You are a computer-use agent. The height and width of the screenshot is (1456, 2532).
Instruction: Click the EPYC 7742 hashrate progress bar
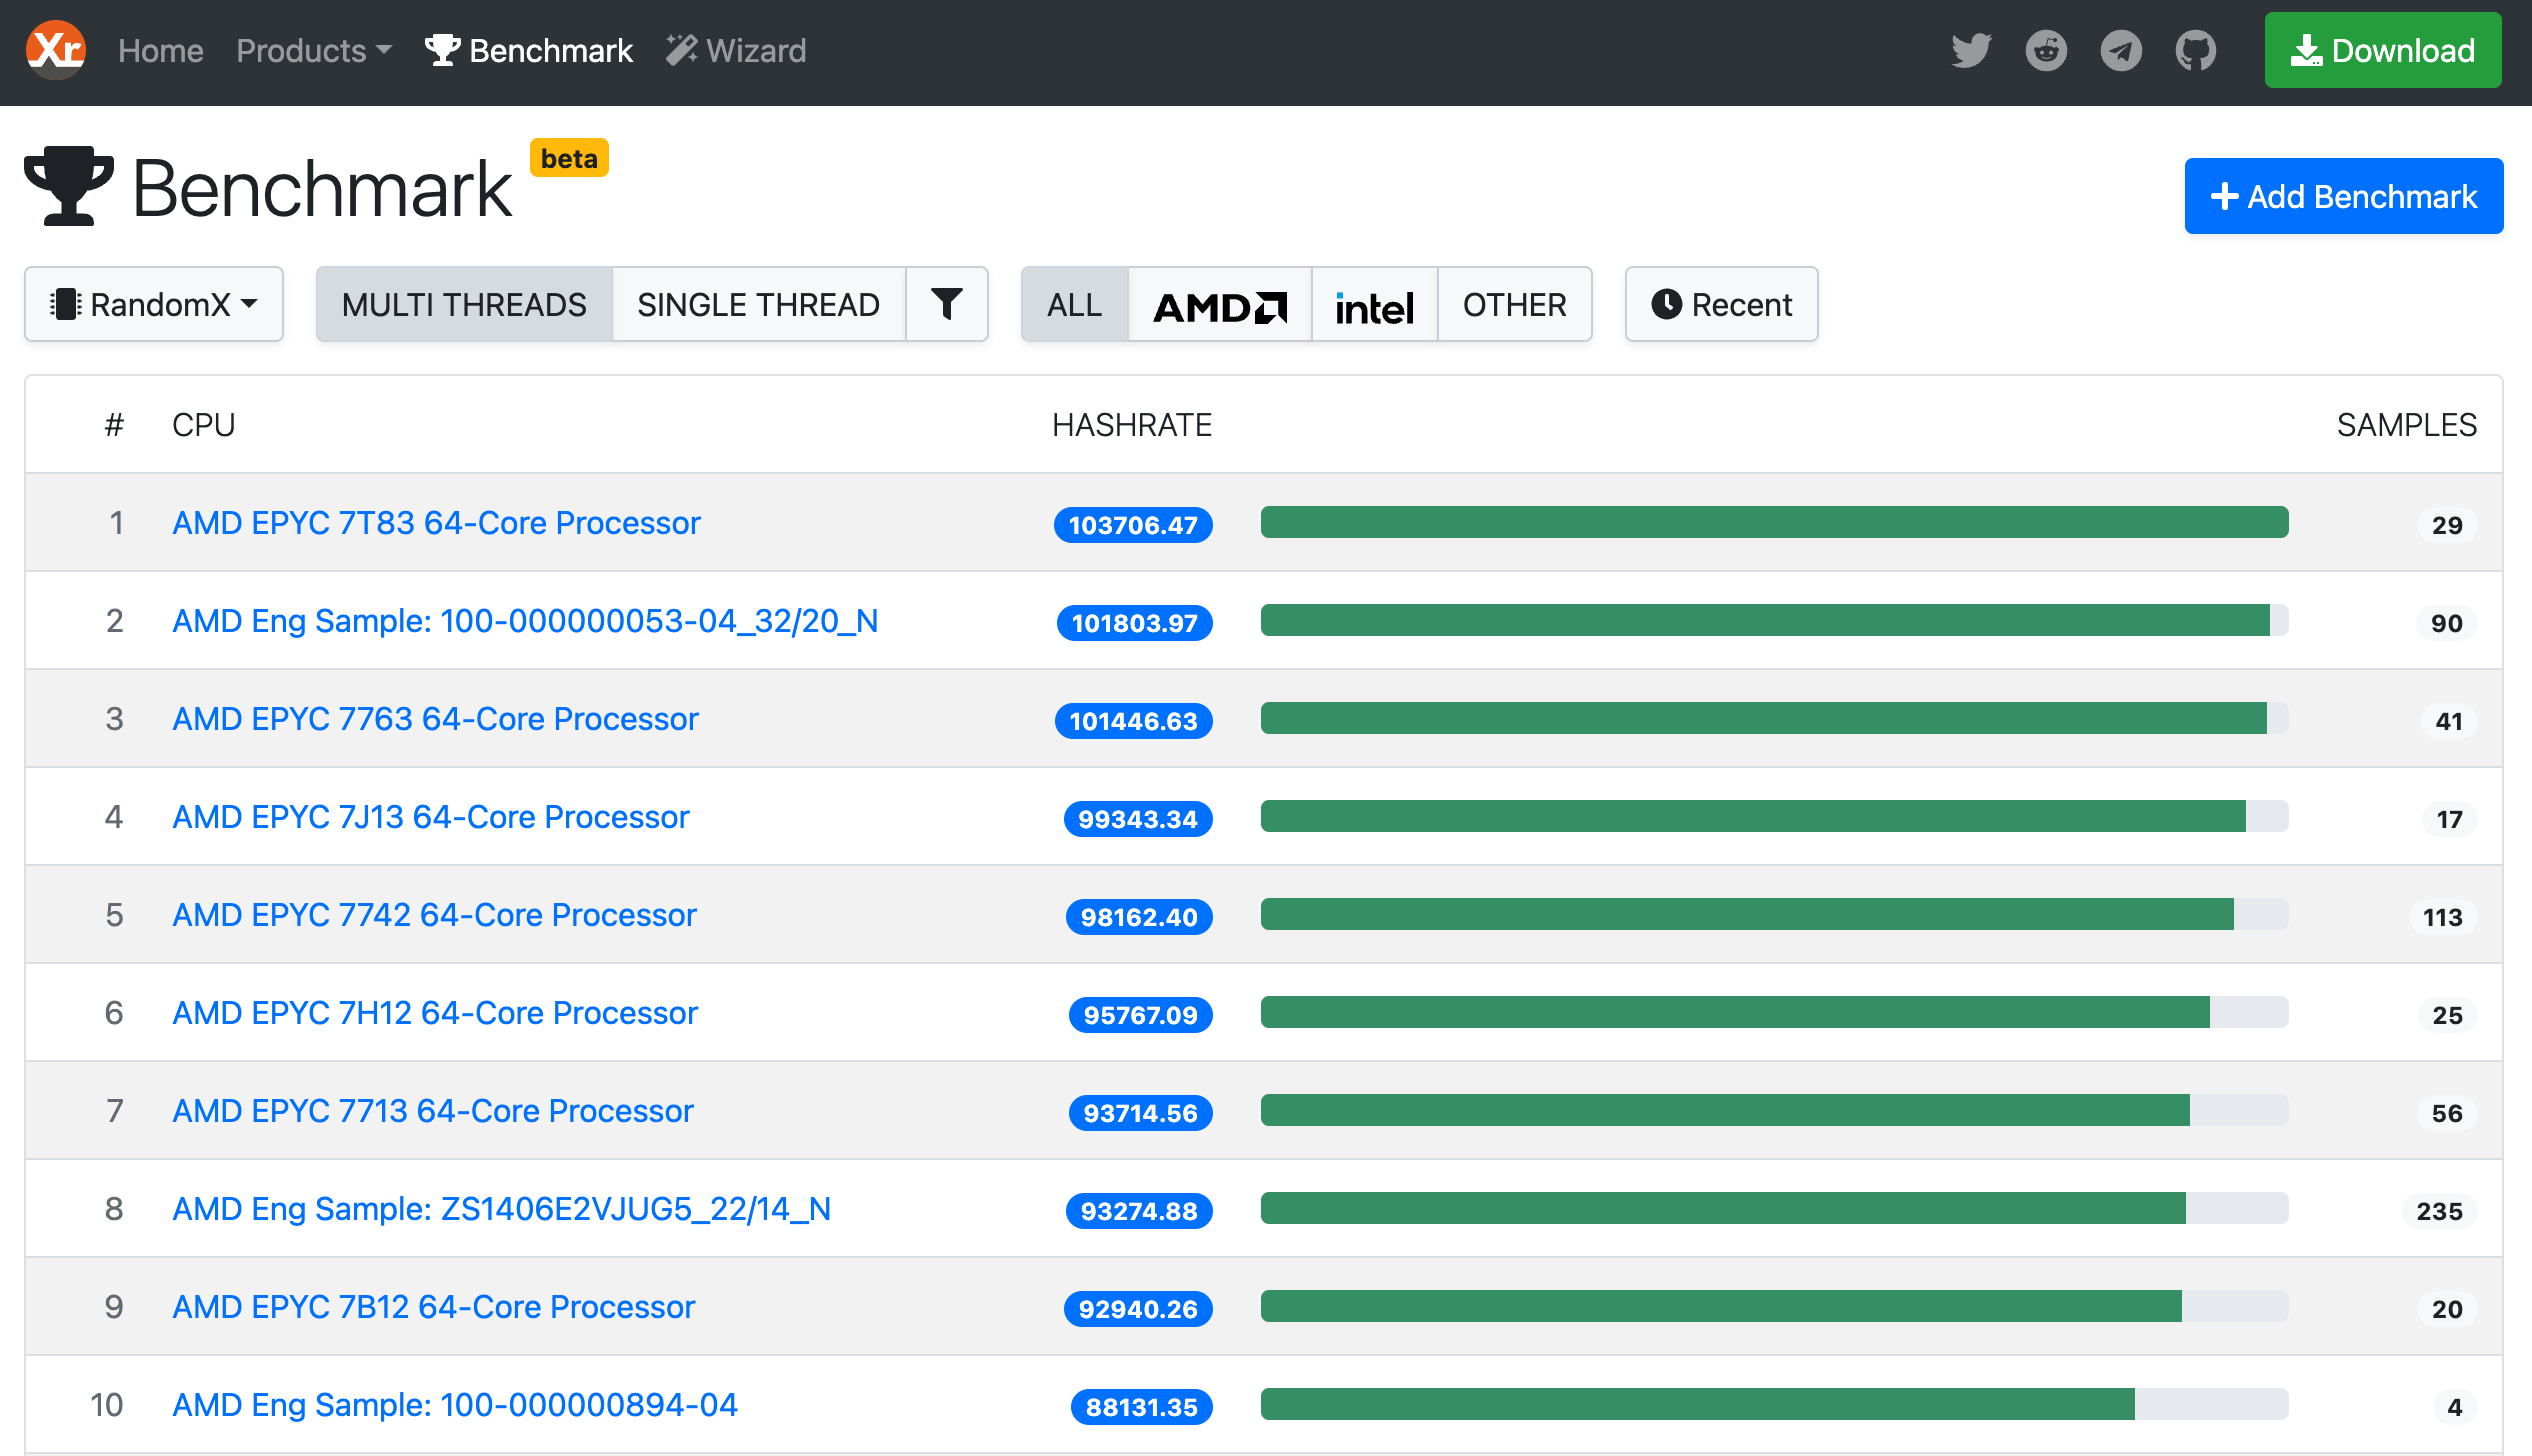tap(1775, 914)
